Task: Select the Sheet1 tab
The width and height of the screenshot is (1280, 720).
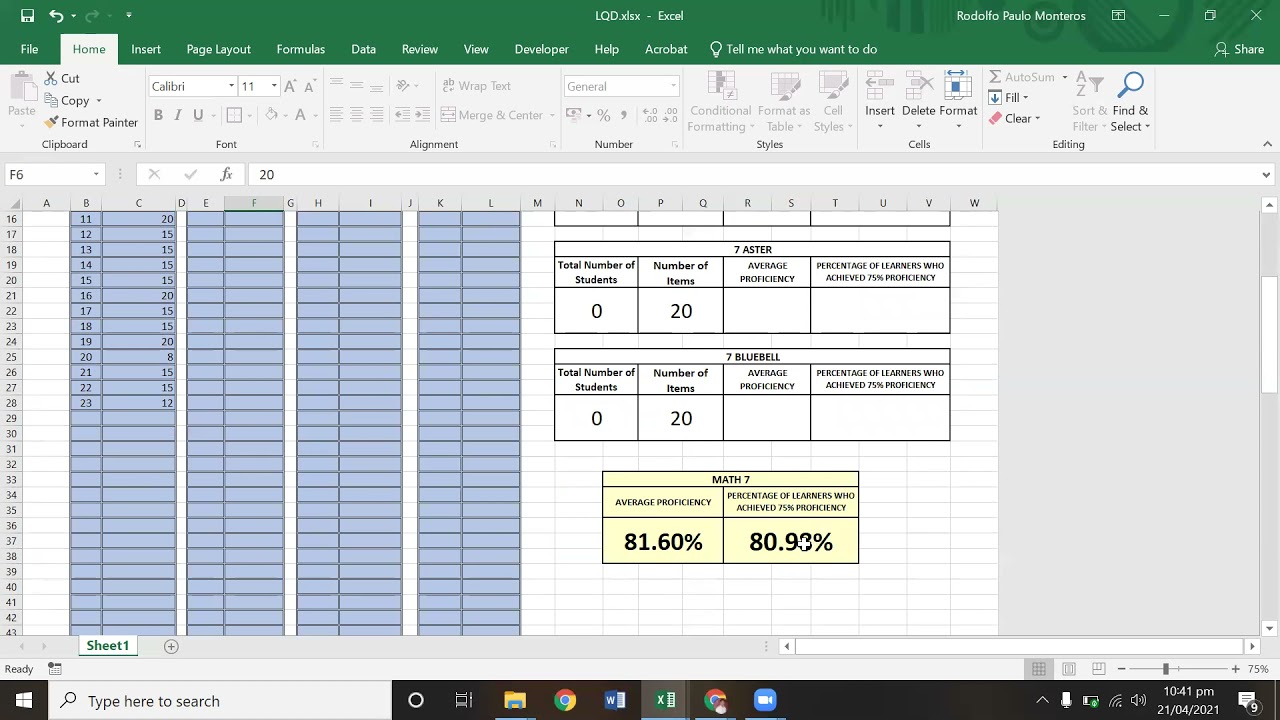Action: pos(107,646)
